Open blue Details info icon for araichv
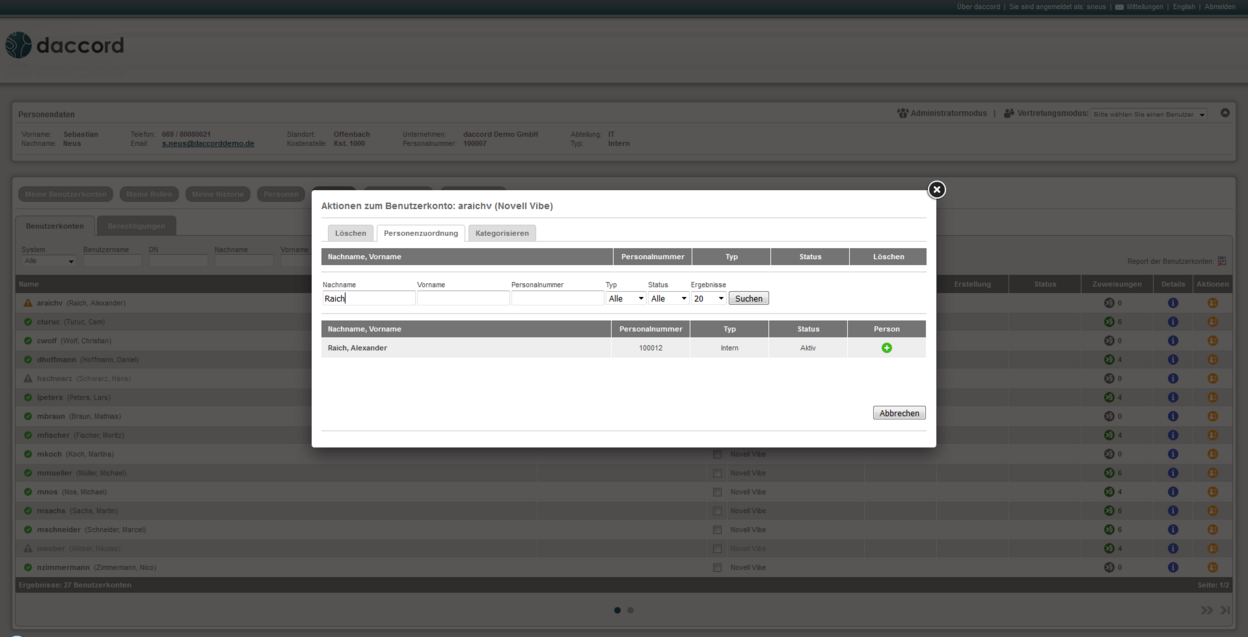The image size is (1248, 637). pyautogui.click(x=1173, y=303)
